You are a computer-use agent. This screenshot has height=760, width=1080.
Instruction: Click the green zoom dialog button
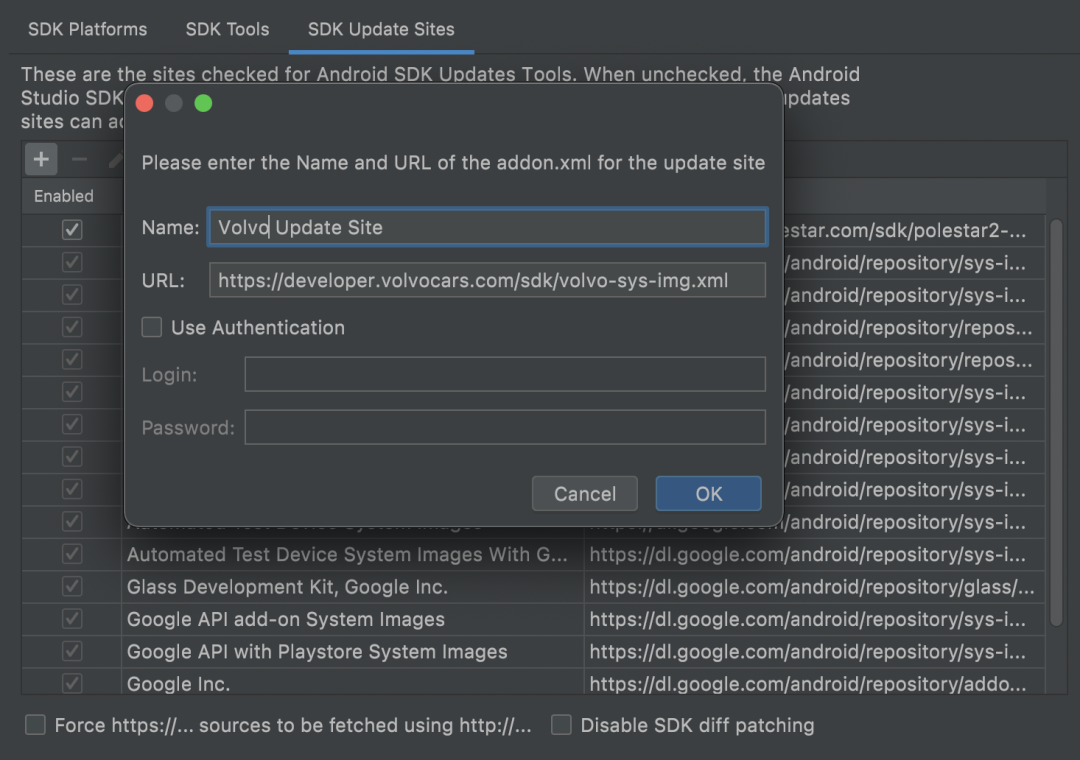[203, 103]
